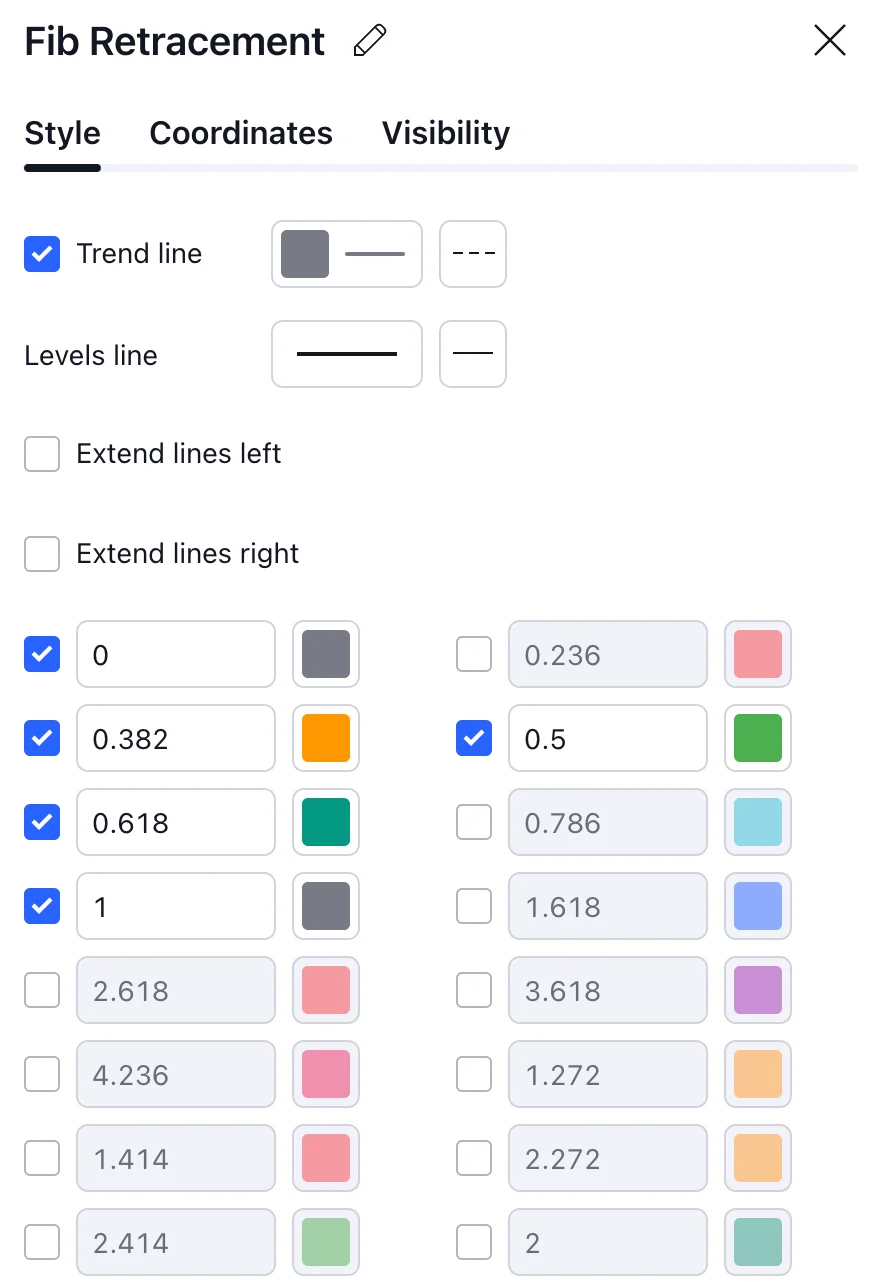Open the purple swatch for level 3.618
Screen dimensions: 872x1282
758,990
